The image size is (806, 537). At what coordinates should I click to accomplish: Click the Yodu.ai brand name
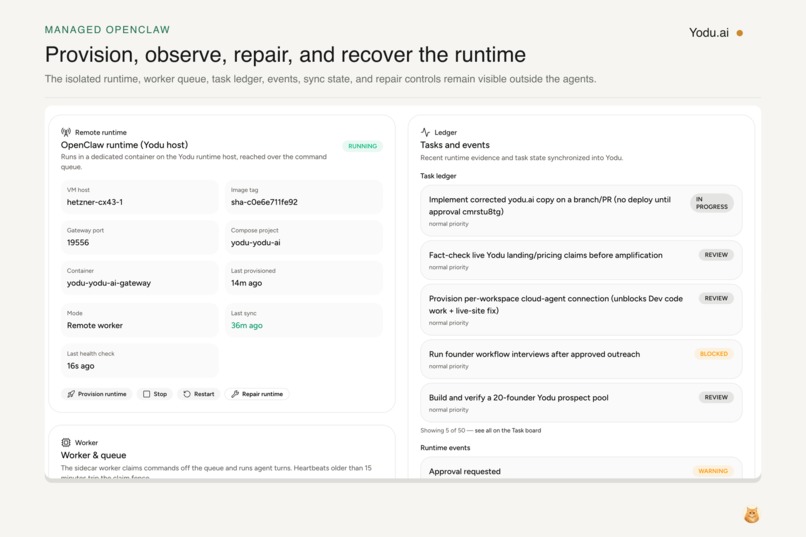[x=709, y=33]
